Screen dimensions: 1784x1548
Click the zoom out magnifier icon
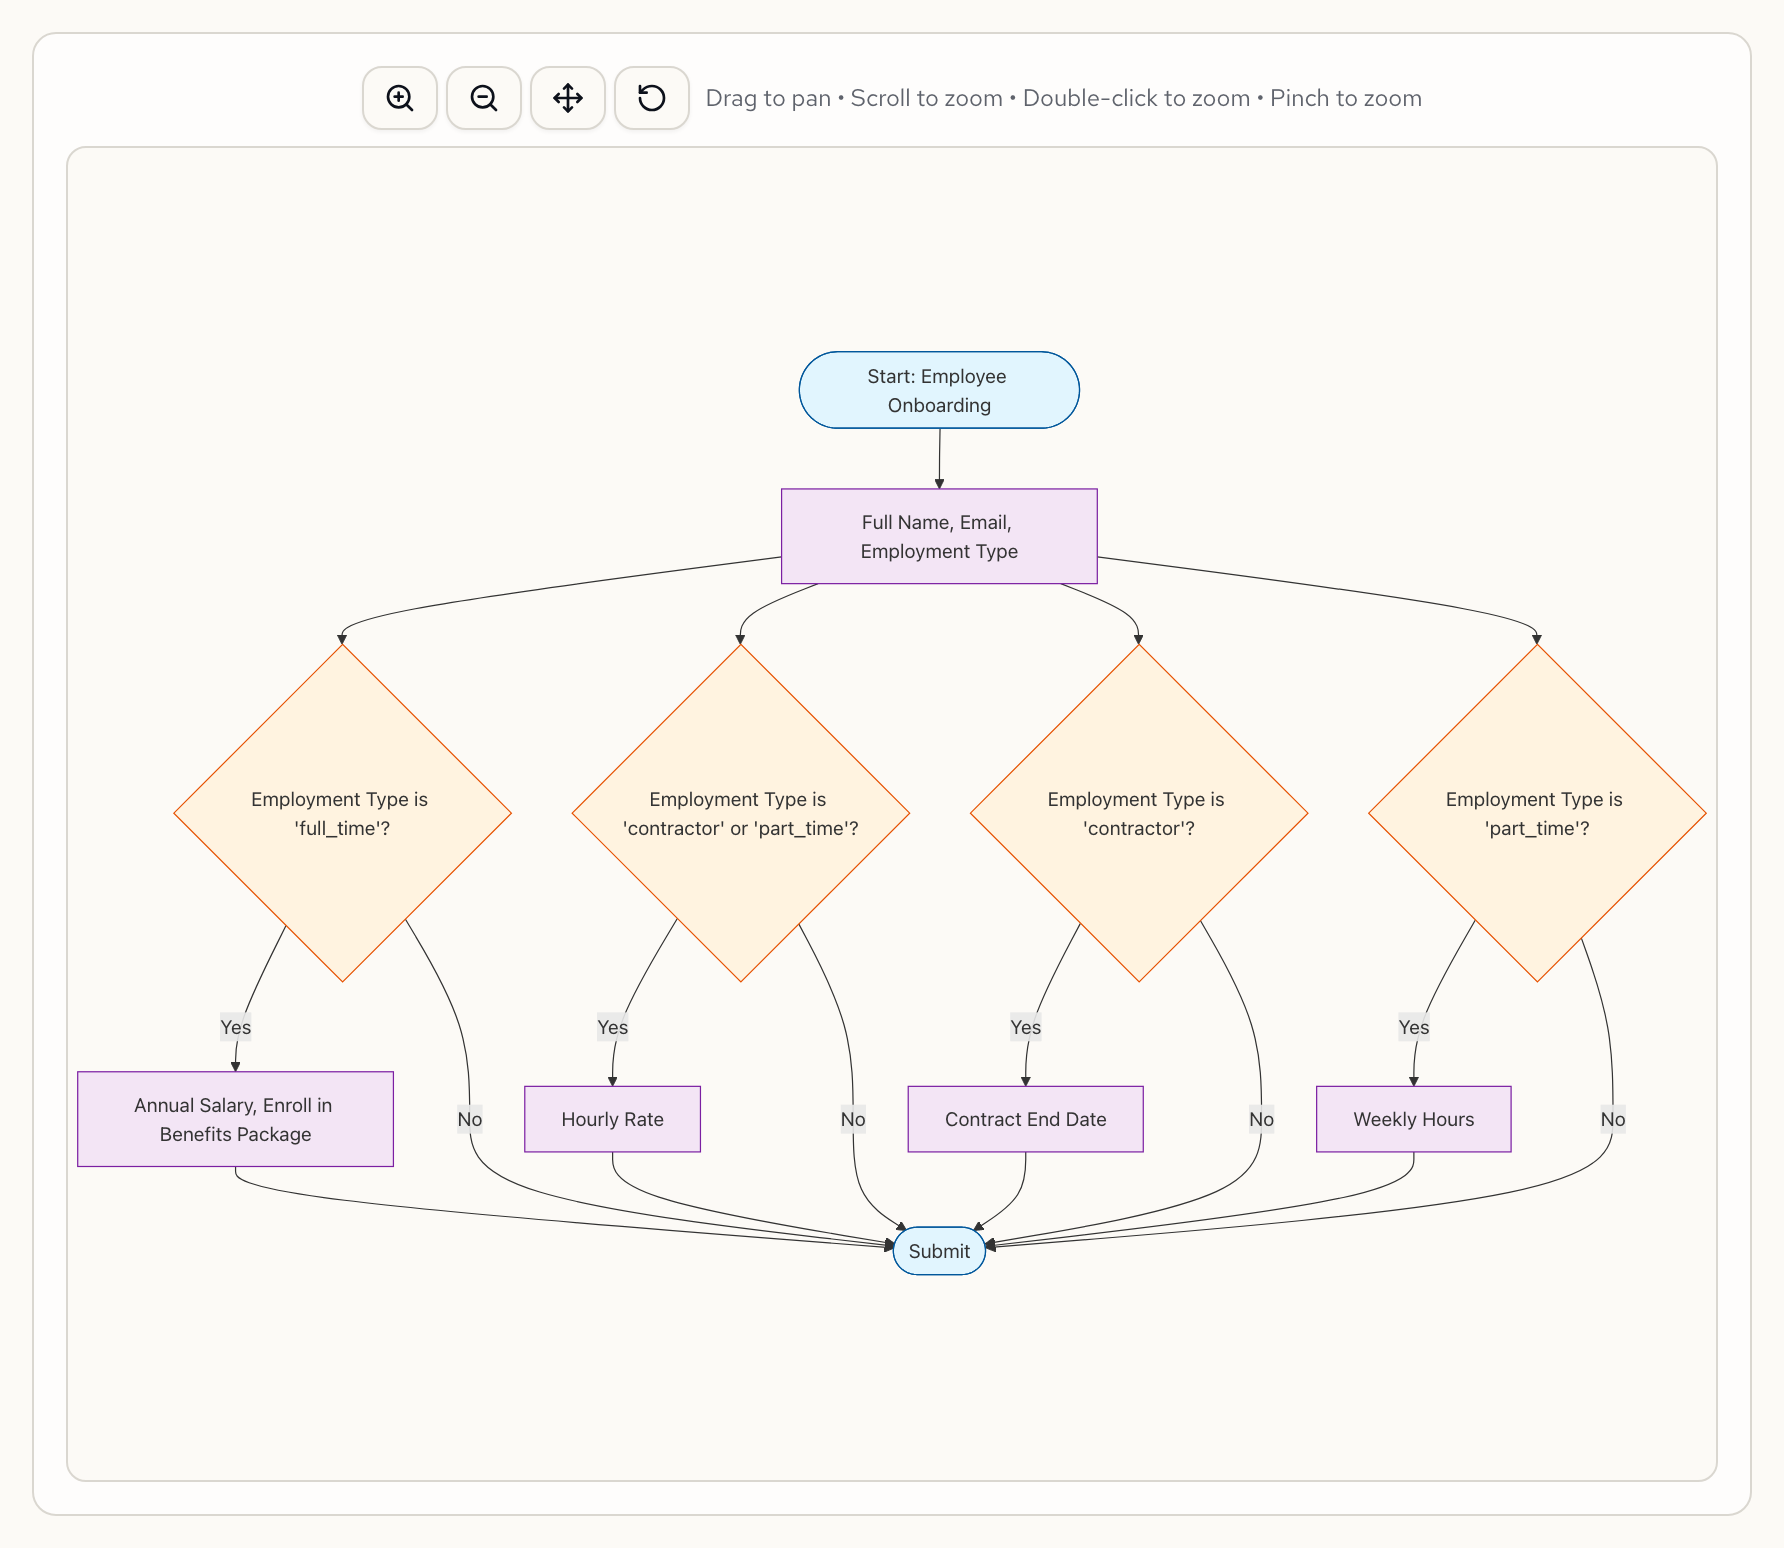tap(484, 98)
